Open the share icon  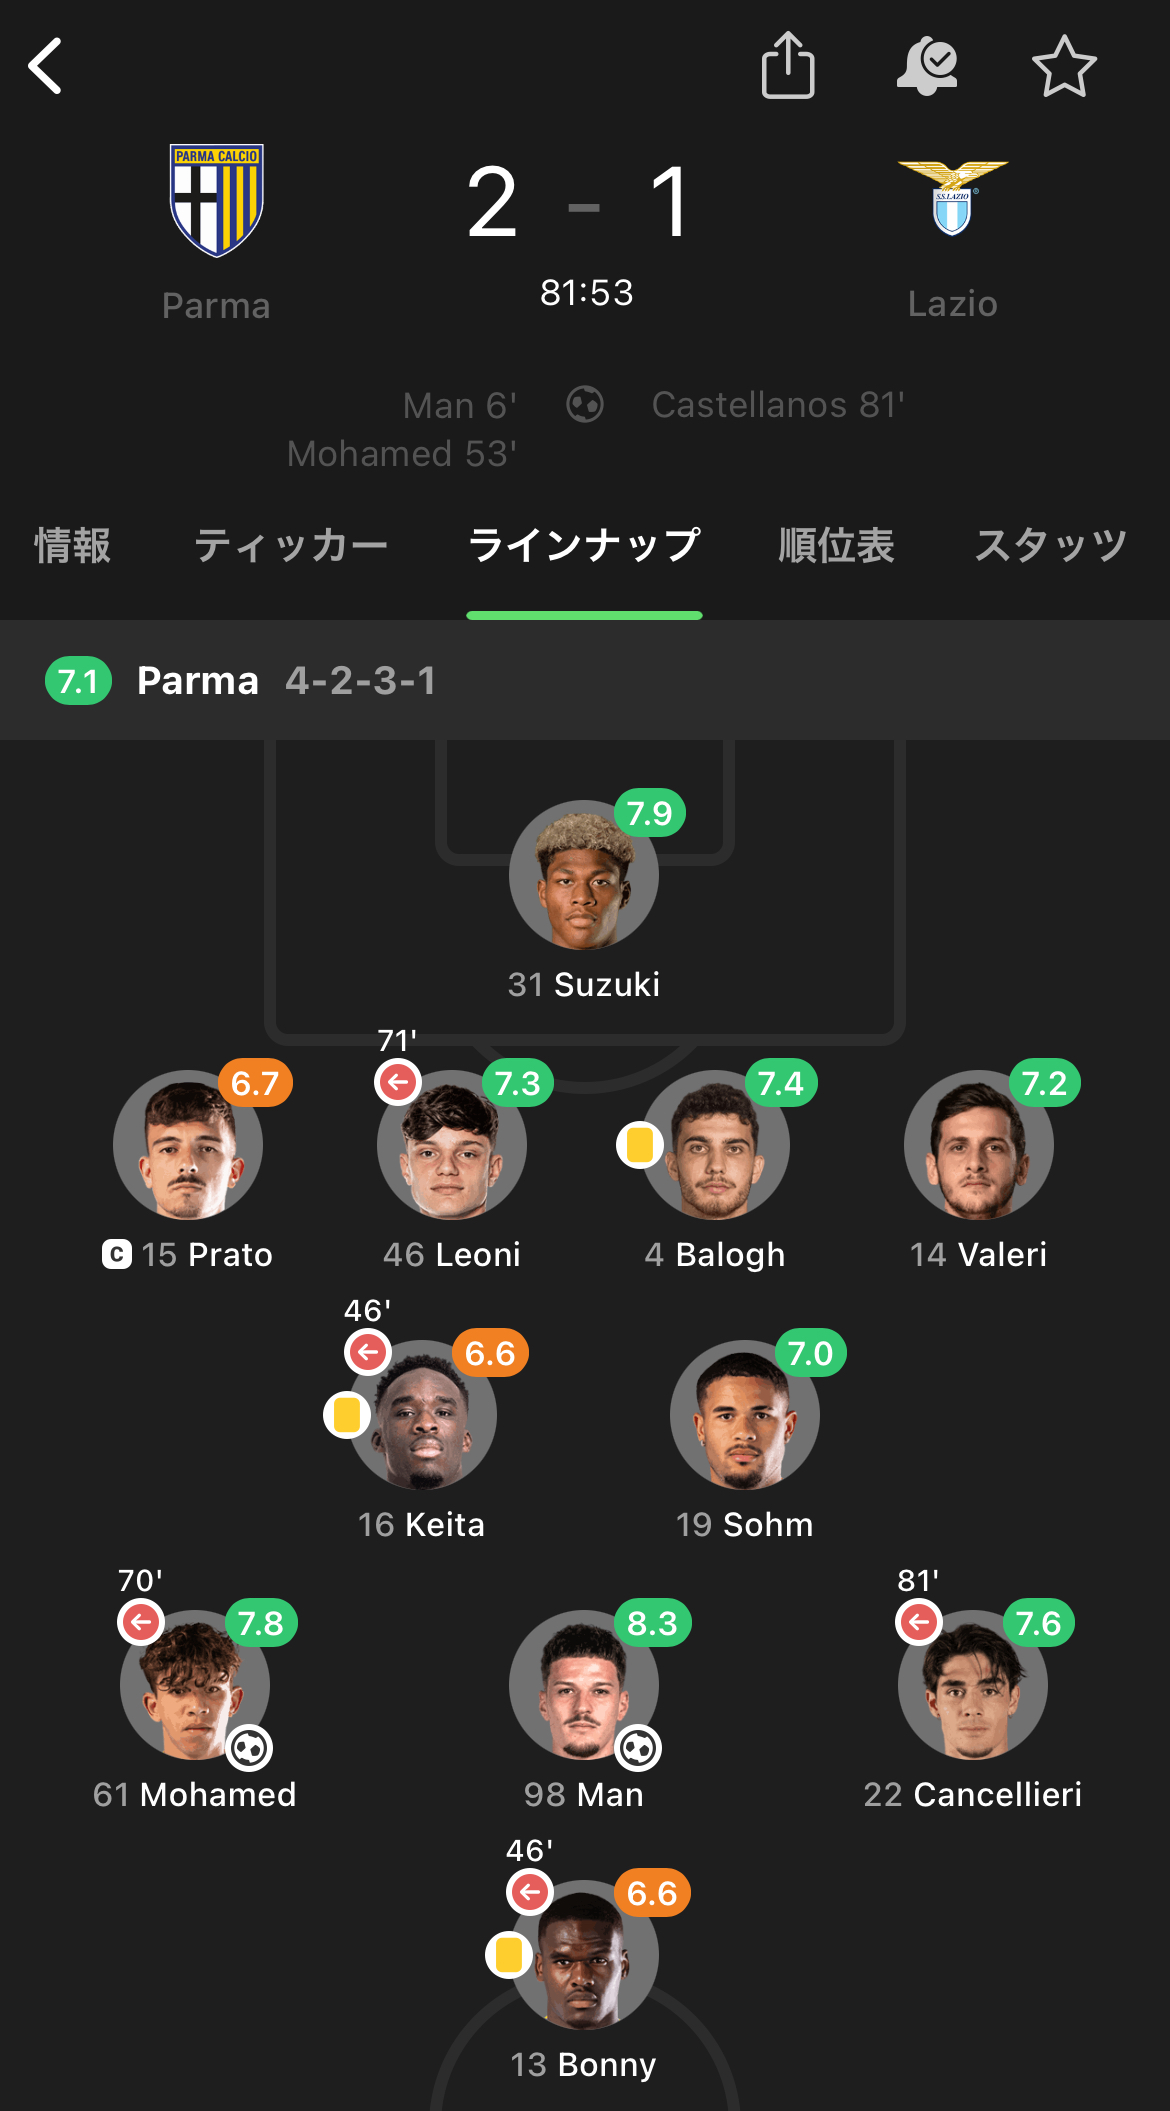(788, 66)
